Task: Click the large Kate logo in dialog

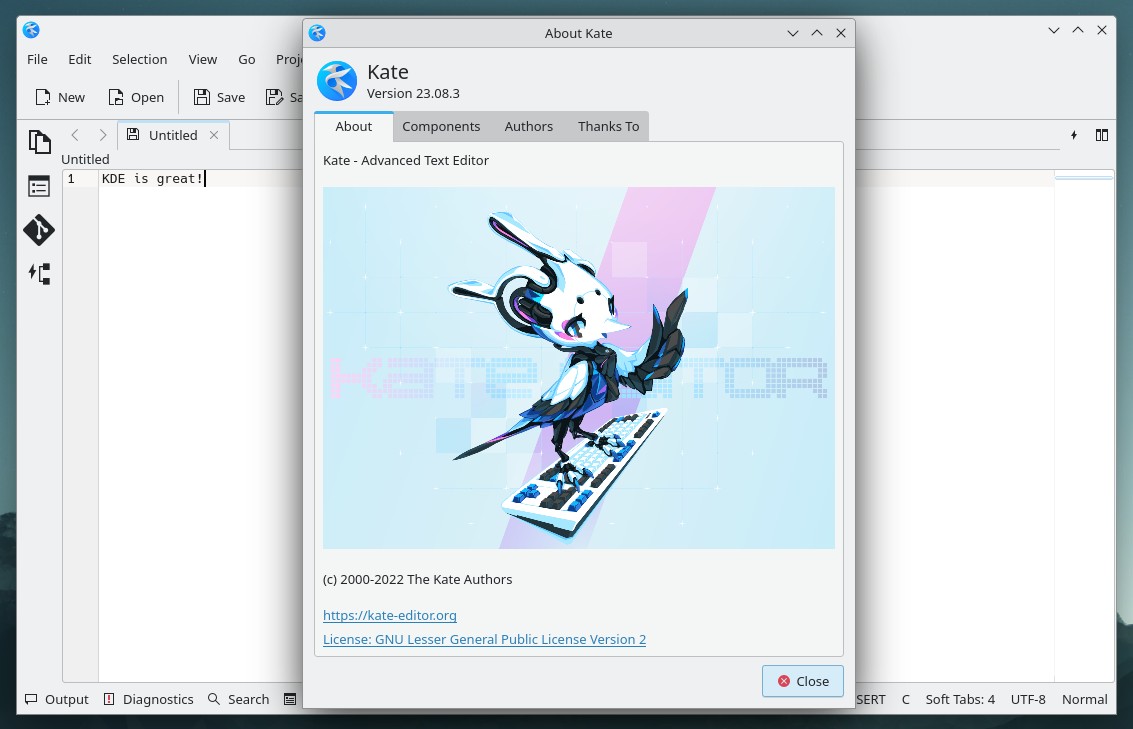Action: 337,81
